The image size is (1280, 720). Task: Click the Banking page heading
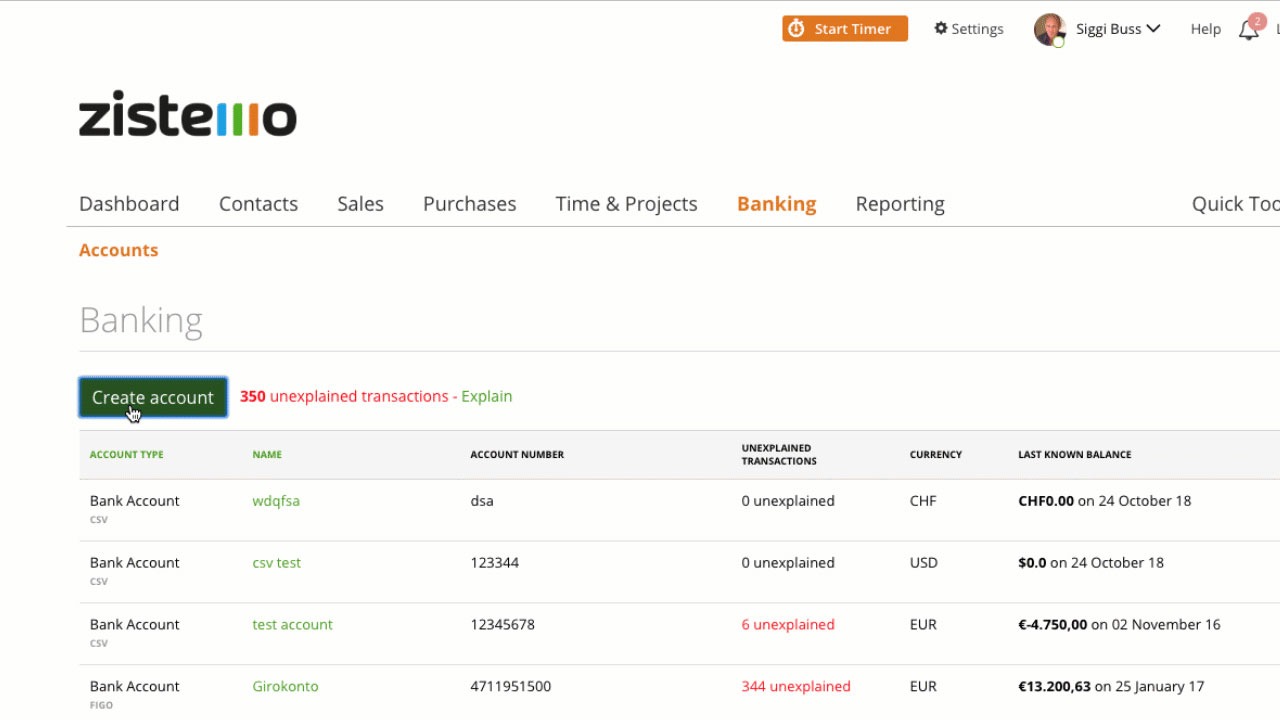pos(141,320)
